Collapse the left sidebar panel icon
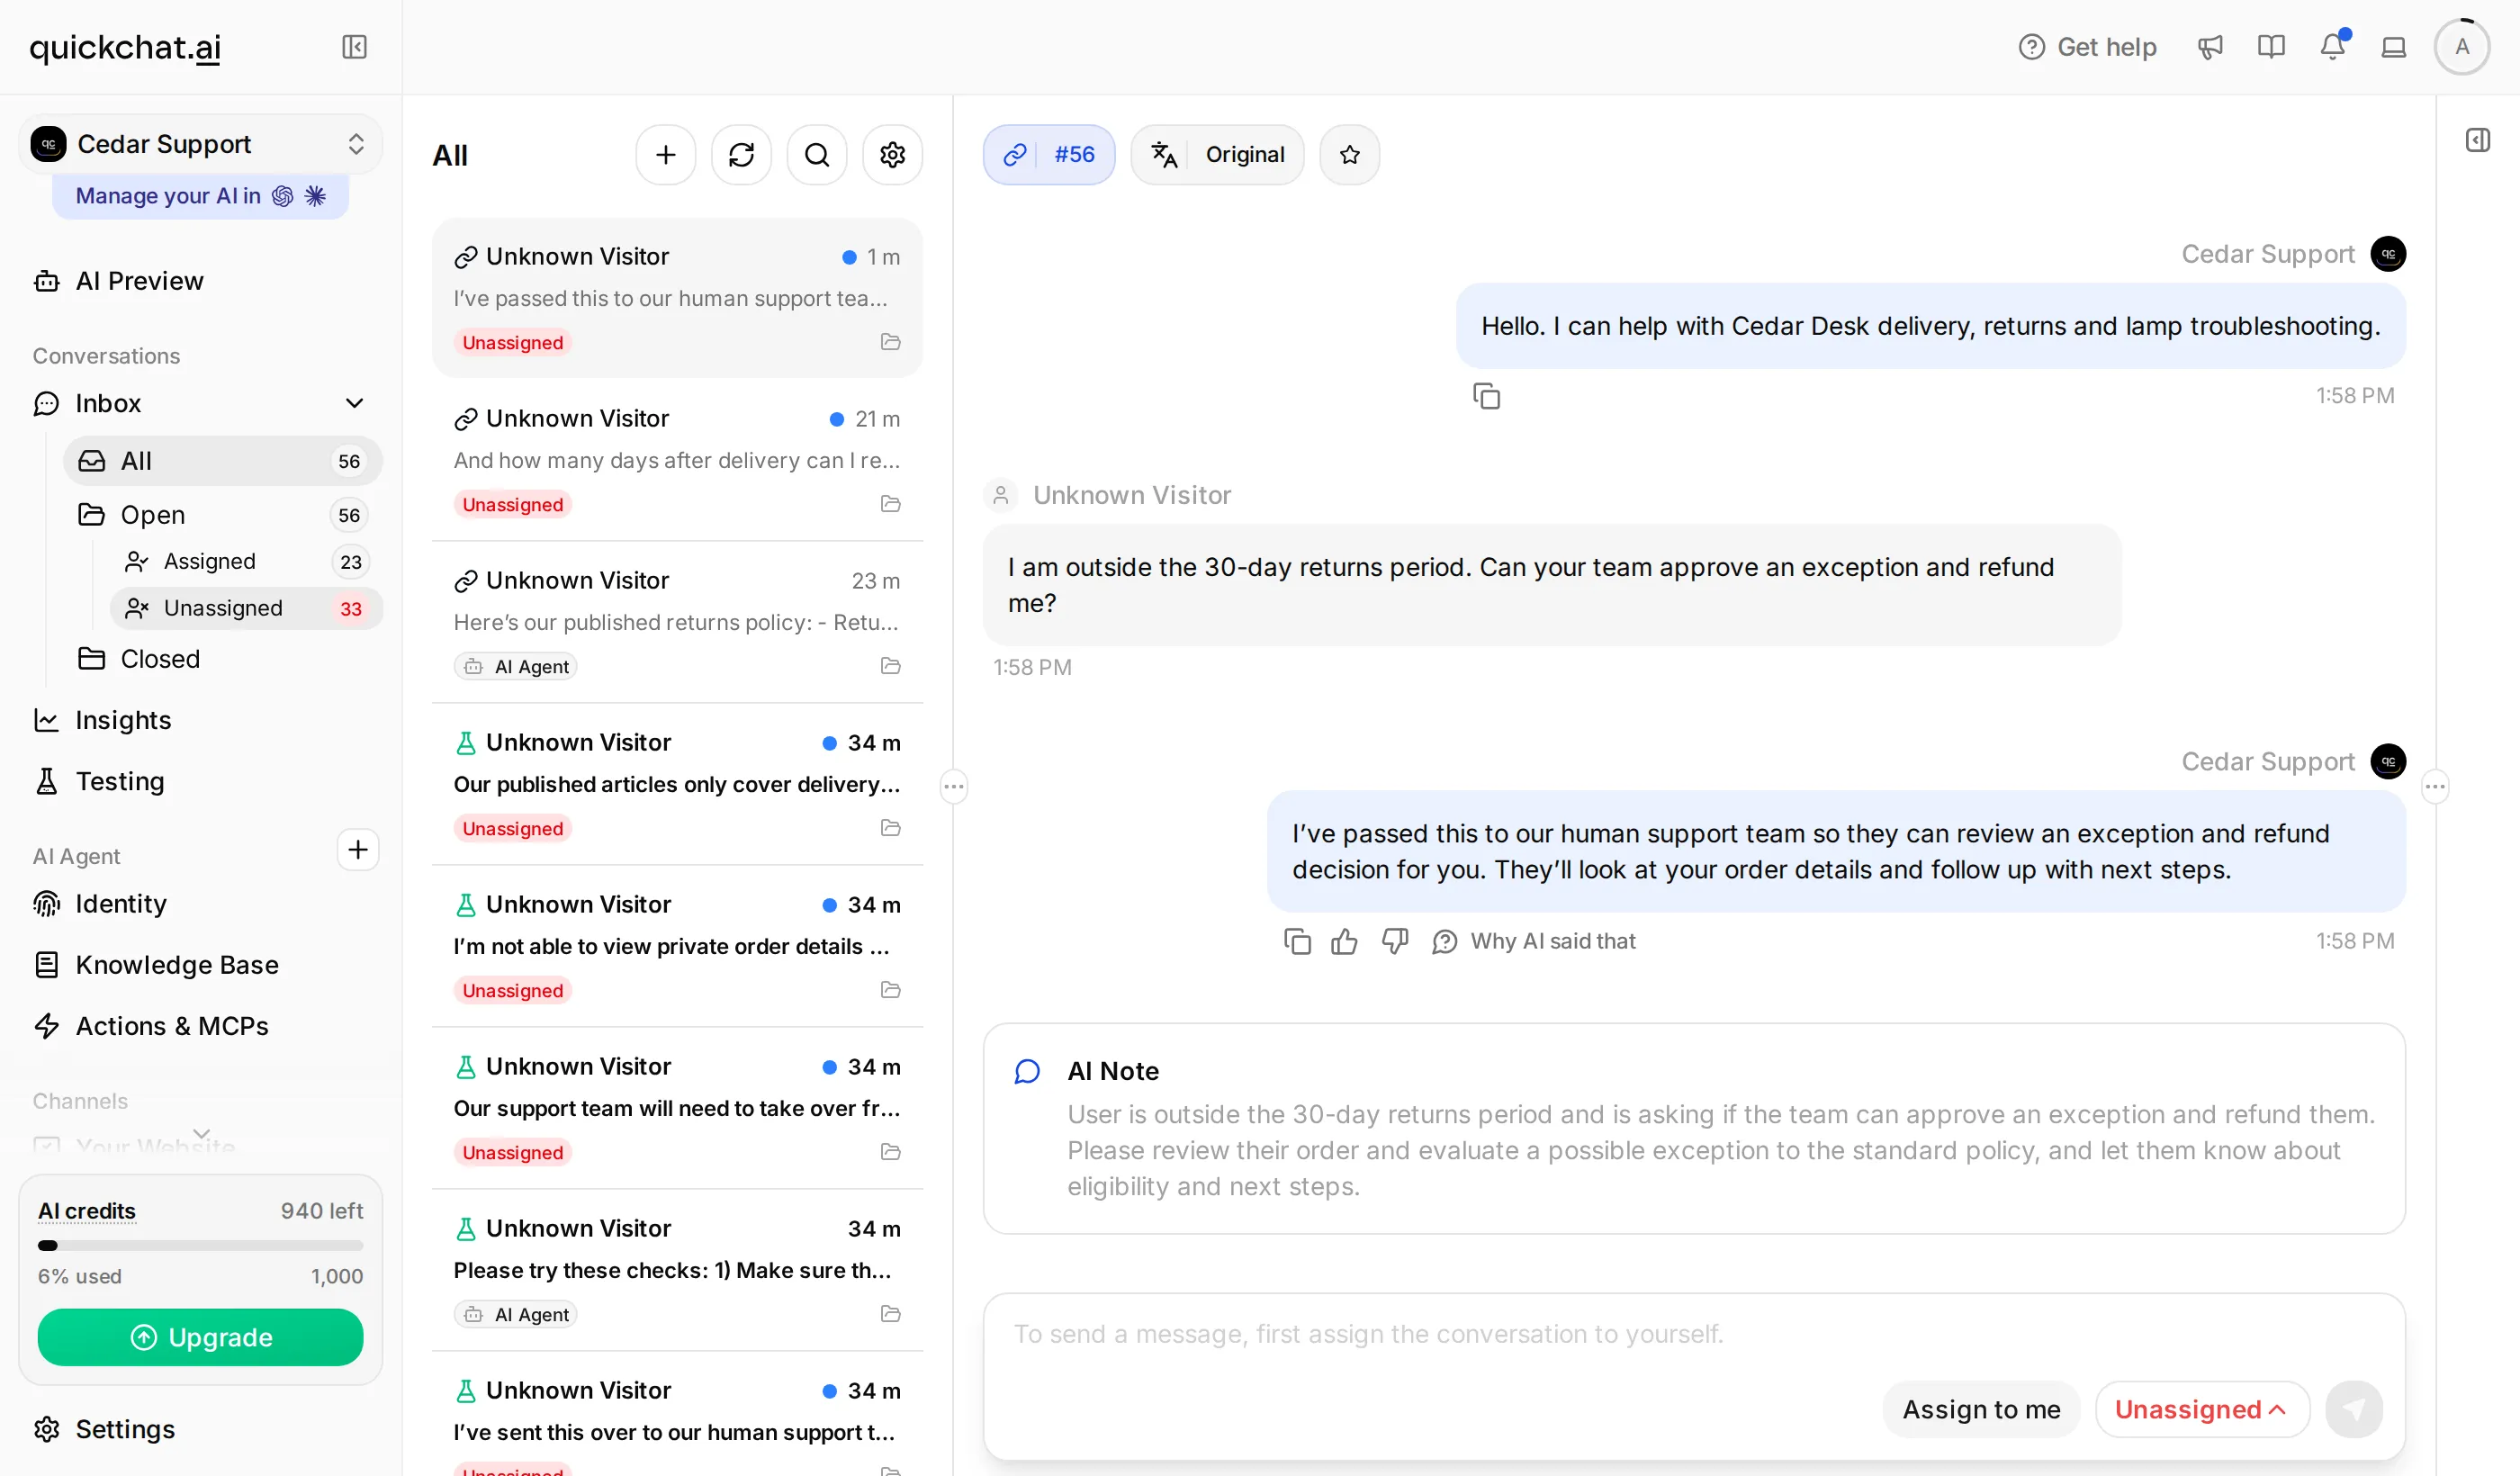 [354, 47]
